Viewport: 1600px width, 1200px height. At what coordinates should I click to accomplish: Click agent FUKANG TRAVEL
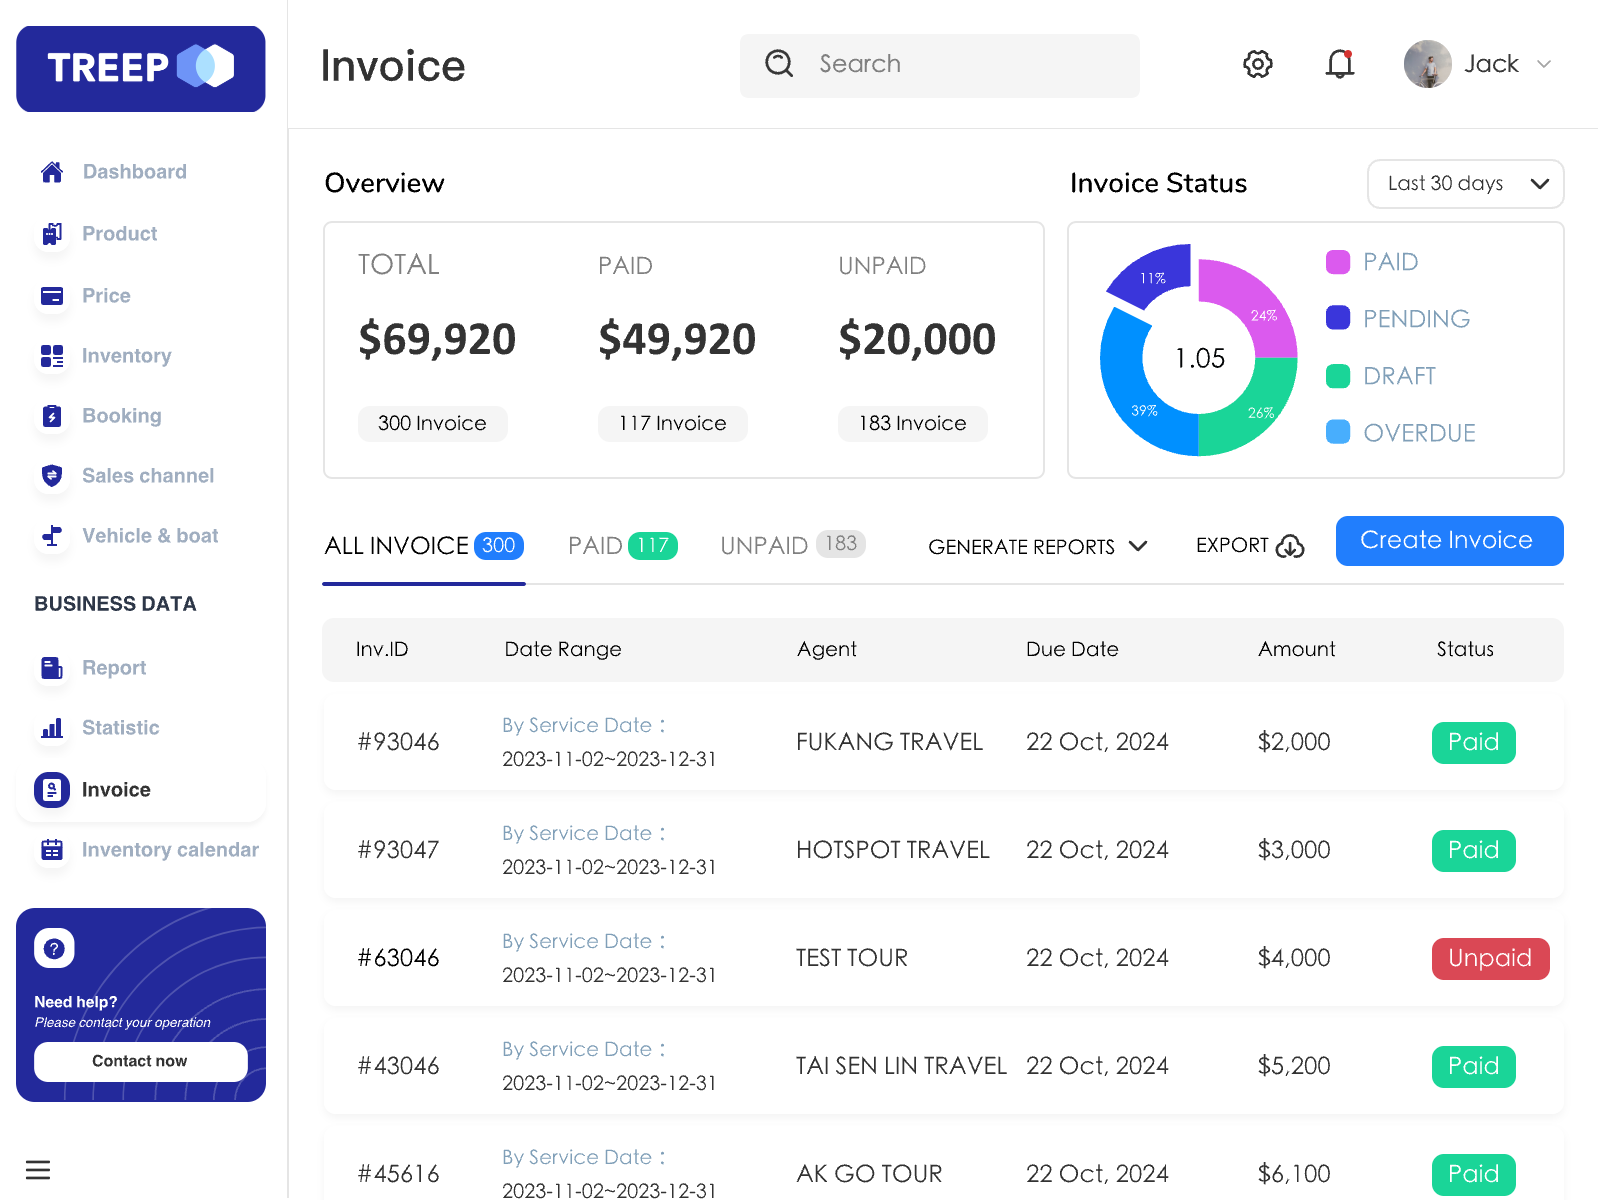pyautogui.click(x=889, y=742)
